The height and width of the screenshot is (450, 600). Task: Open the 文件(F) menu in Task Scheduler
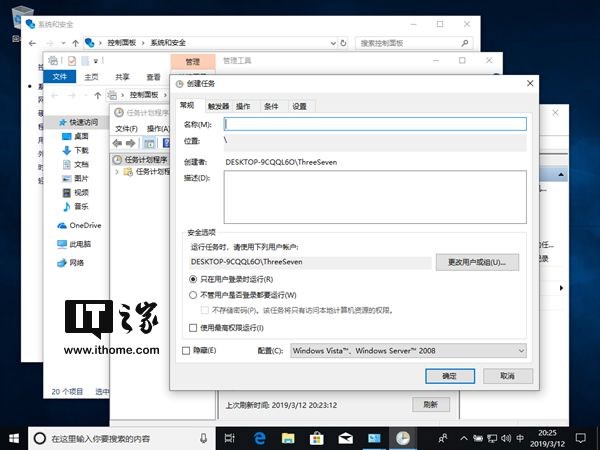(126, 129)
